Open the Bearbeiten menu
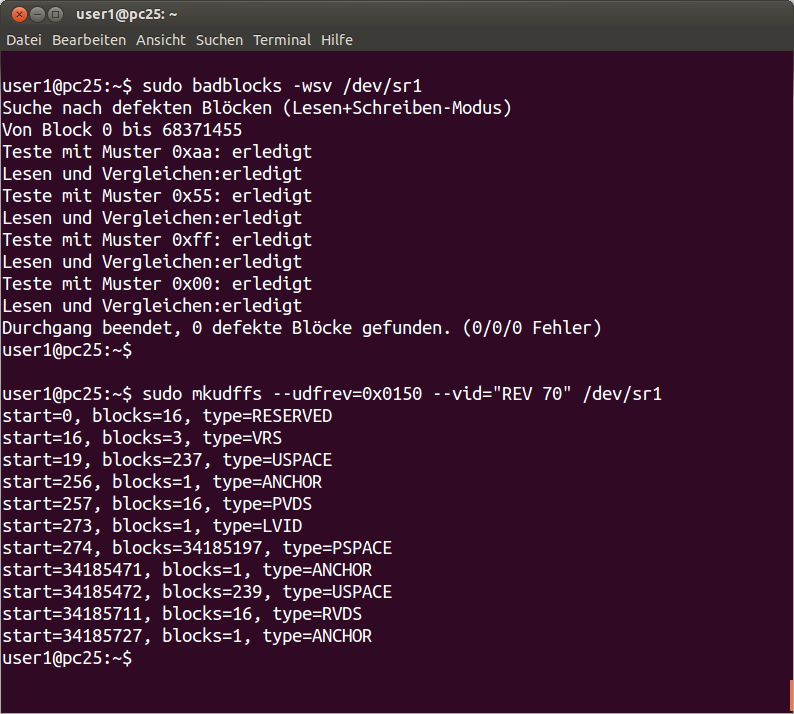 coord(89,40)
